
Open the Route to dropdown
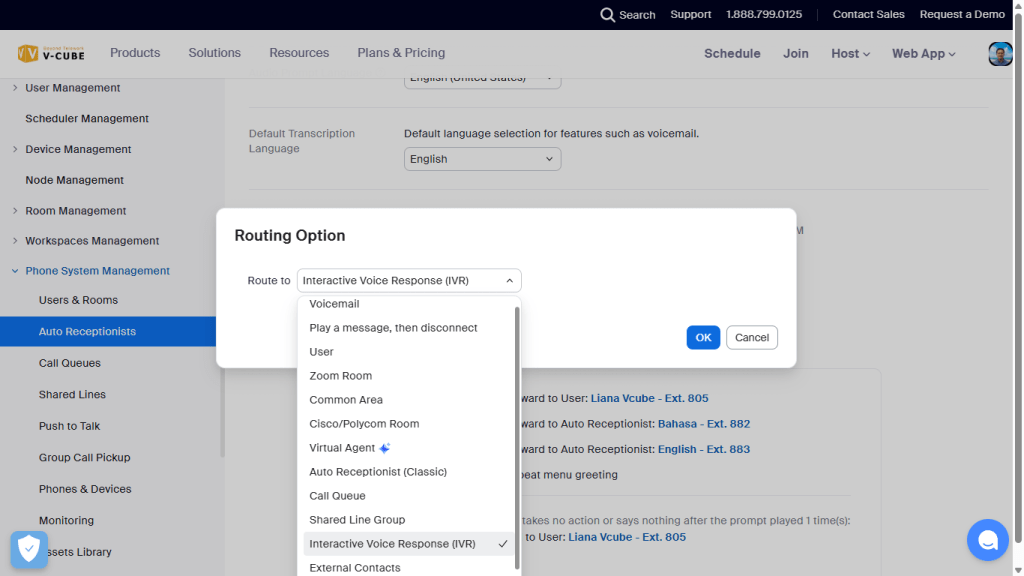[409, 281]
